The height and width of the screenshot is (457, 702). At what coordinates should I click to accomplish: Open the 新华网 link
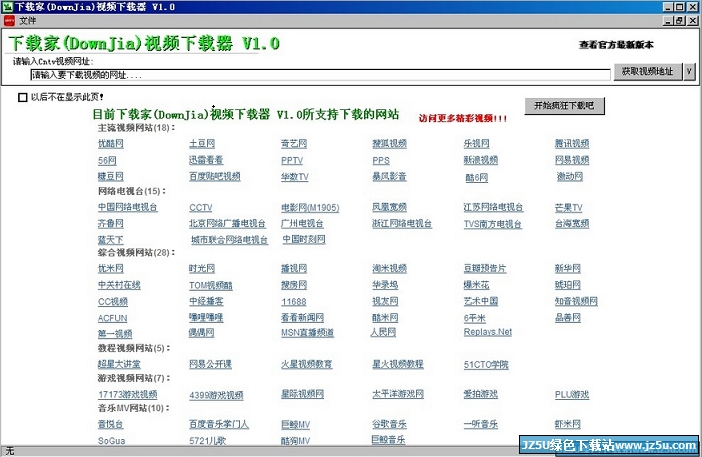click(x=568, y=269)
